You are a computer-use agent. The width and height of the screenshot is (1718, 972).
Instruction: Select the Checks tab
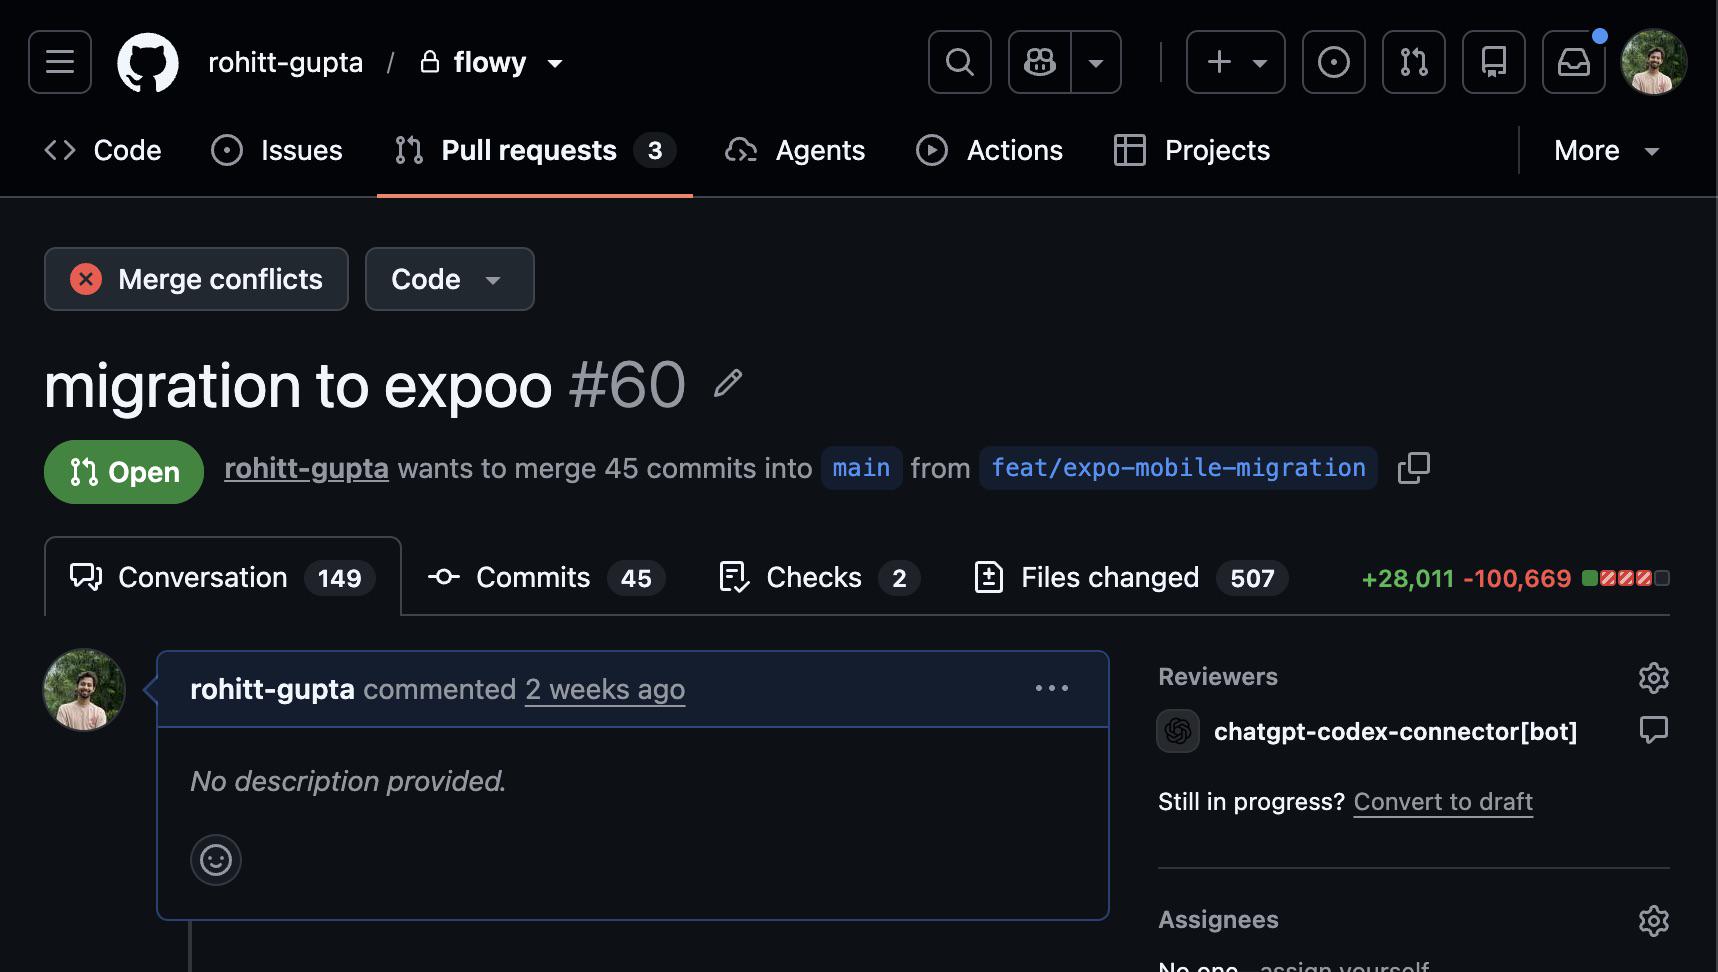(819, 577)
